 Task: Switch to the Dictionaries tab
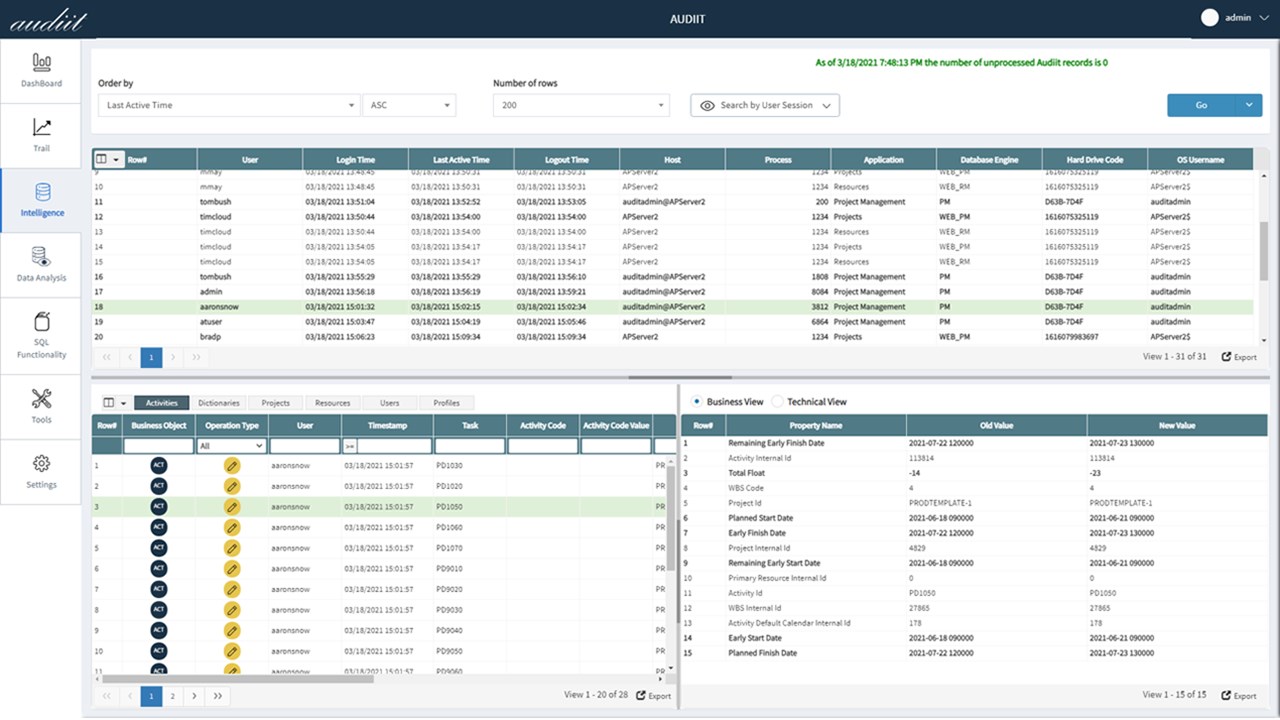point(218,403)
